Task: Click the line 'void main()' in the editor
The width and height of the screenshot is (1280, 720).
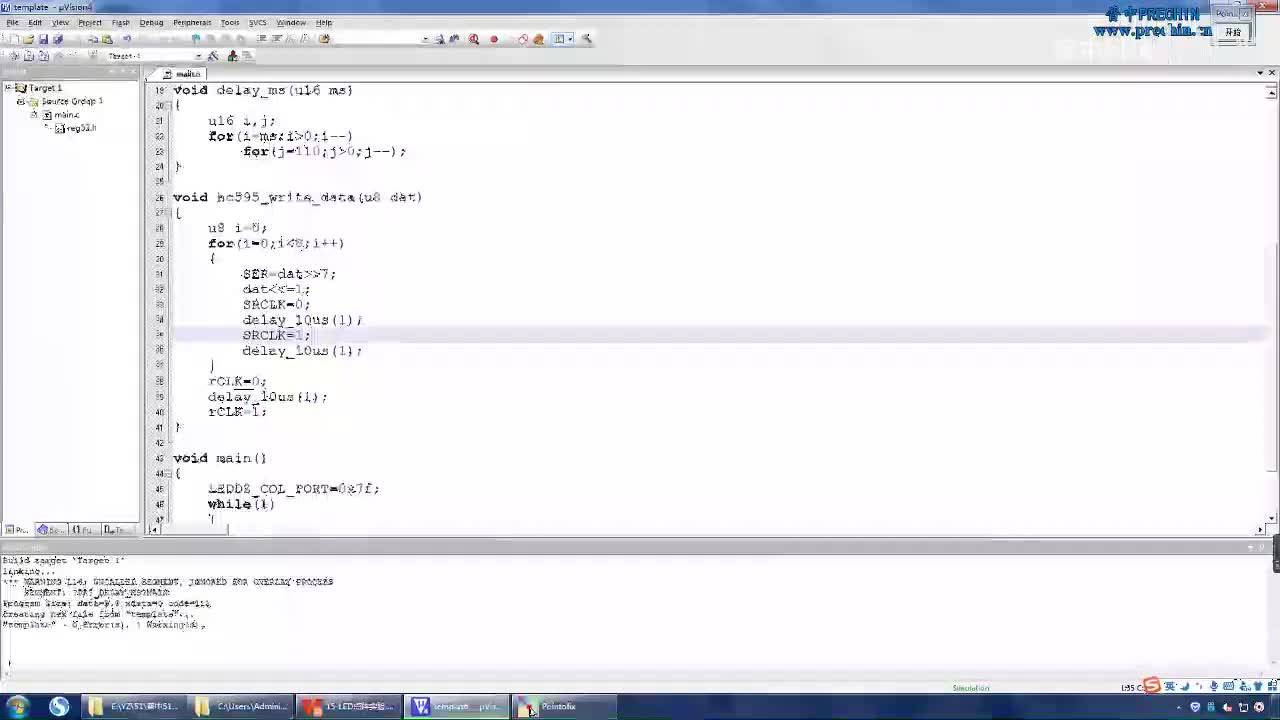Action: tap(220, 458)
